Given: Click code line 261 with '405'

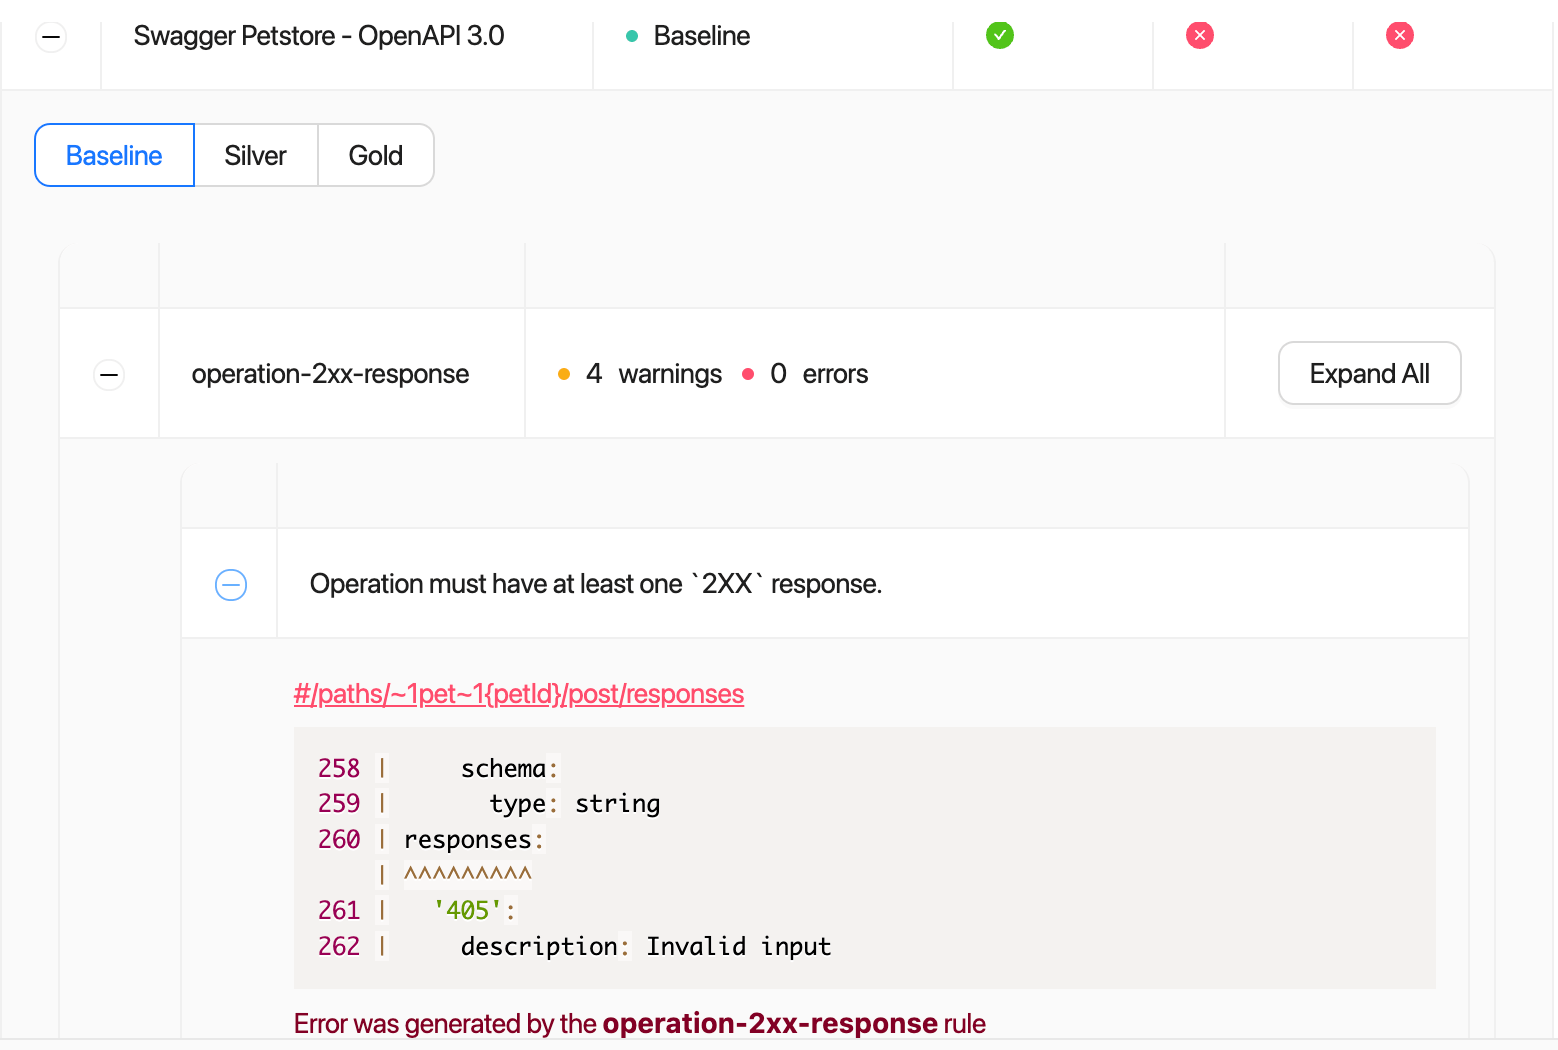Looking at the screenshot, I should coord(417,910).
